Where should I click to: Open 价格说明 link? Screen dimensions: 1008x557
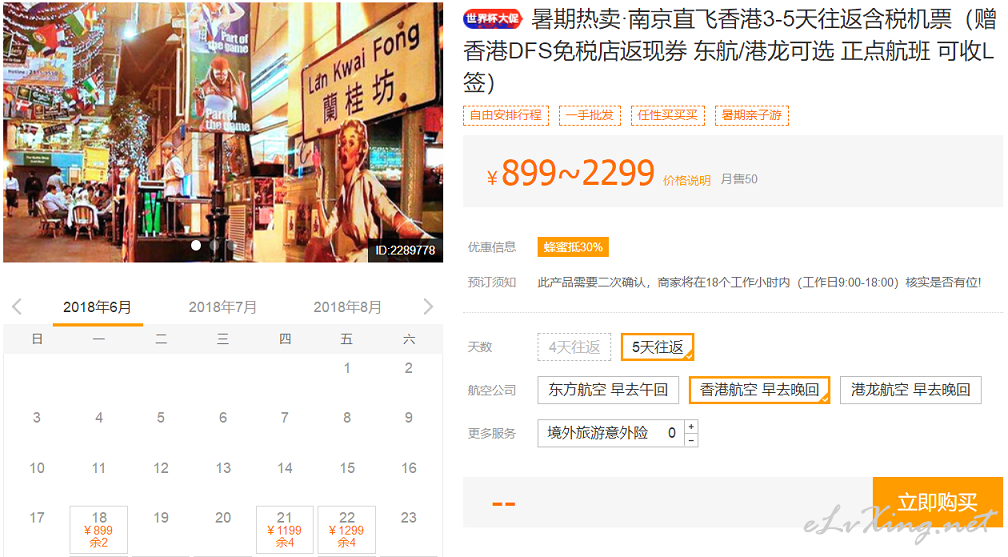[687, 181]
